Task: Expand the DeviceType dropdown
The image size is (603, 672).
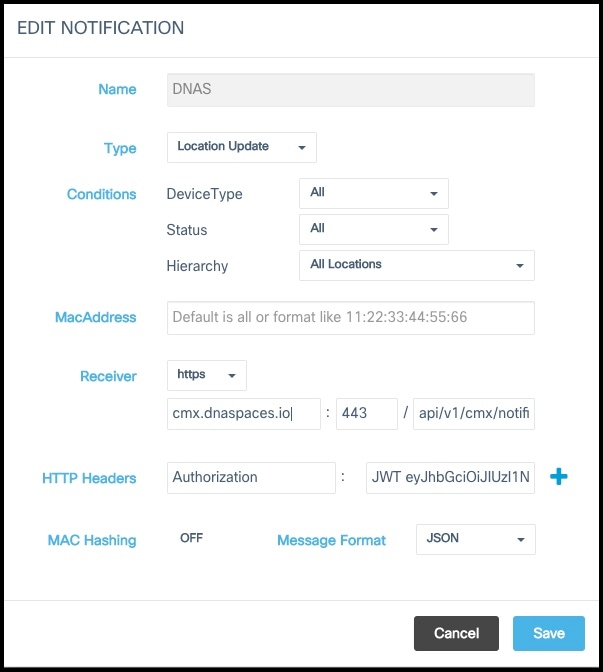Action: (374, 193)
